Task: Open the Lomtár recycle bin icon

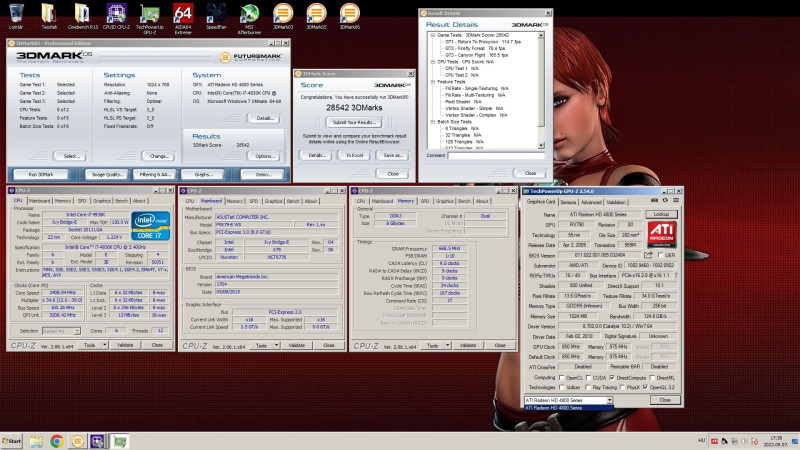Action: pyautogui.click(x=16, y=16)
